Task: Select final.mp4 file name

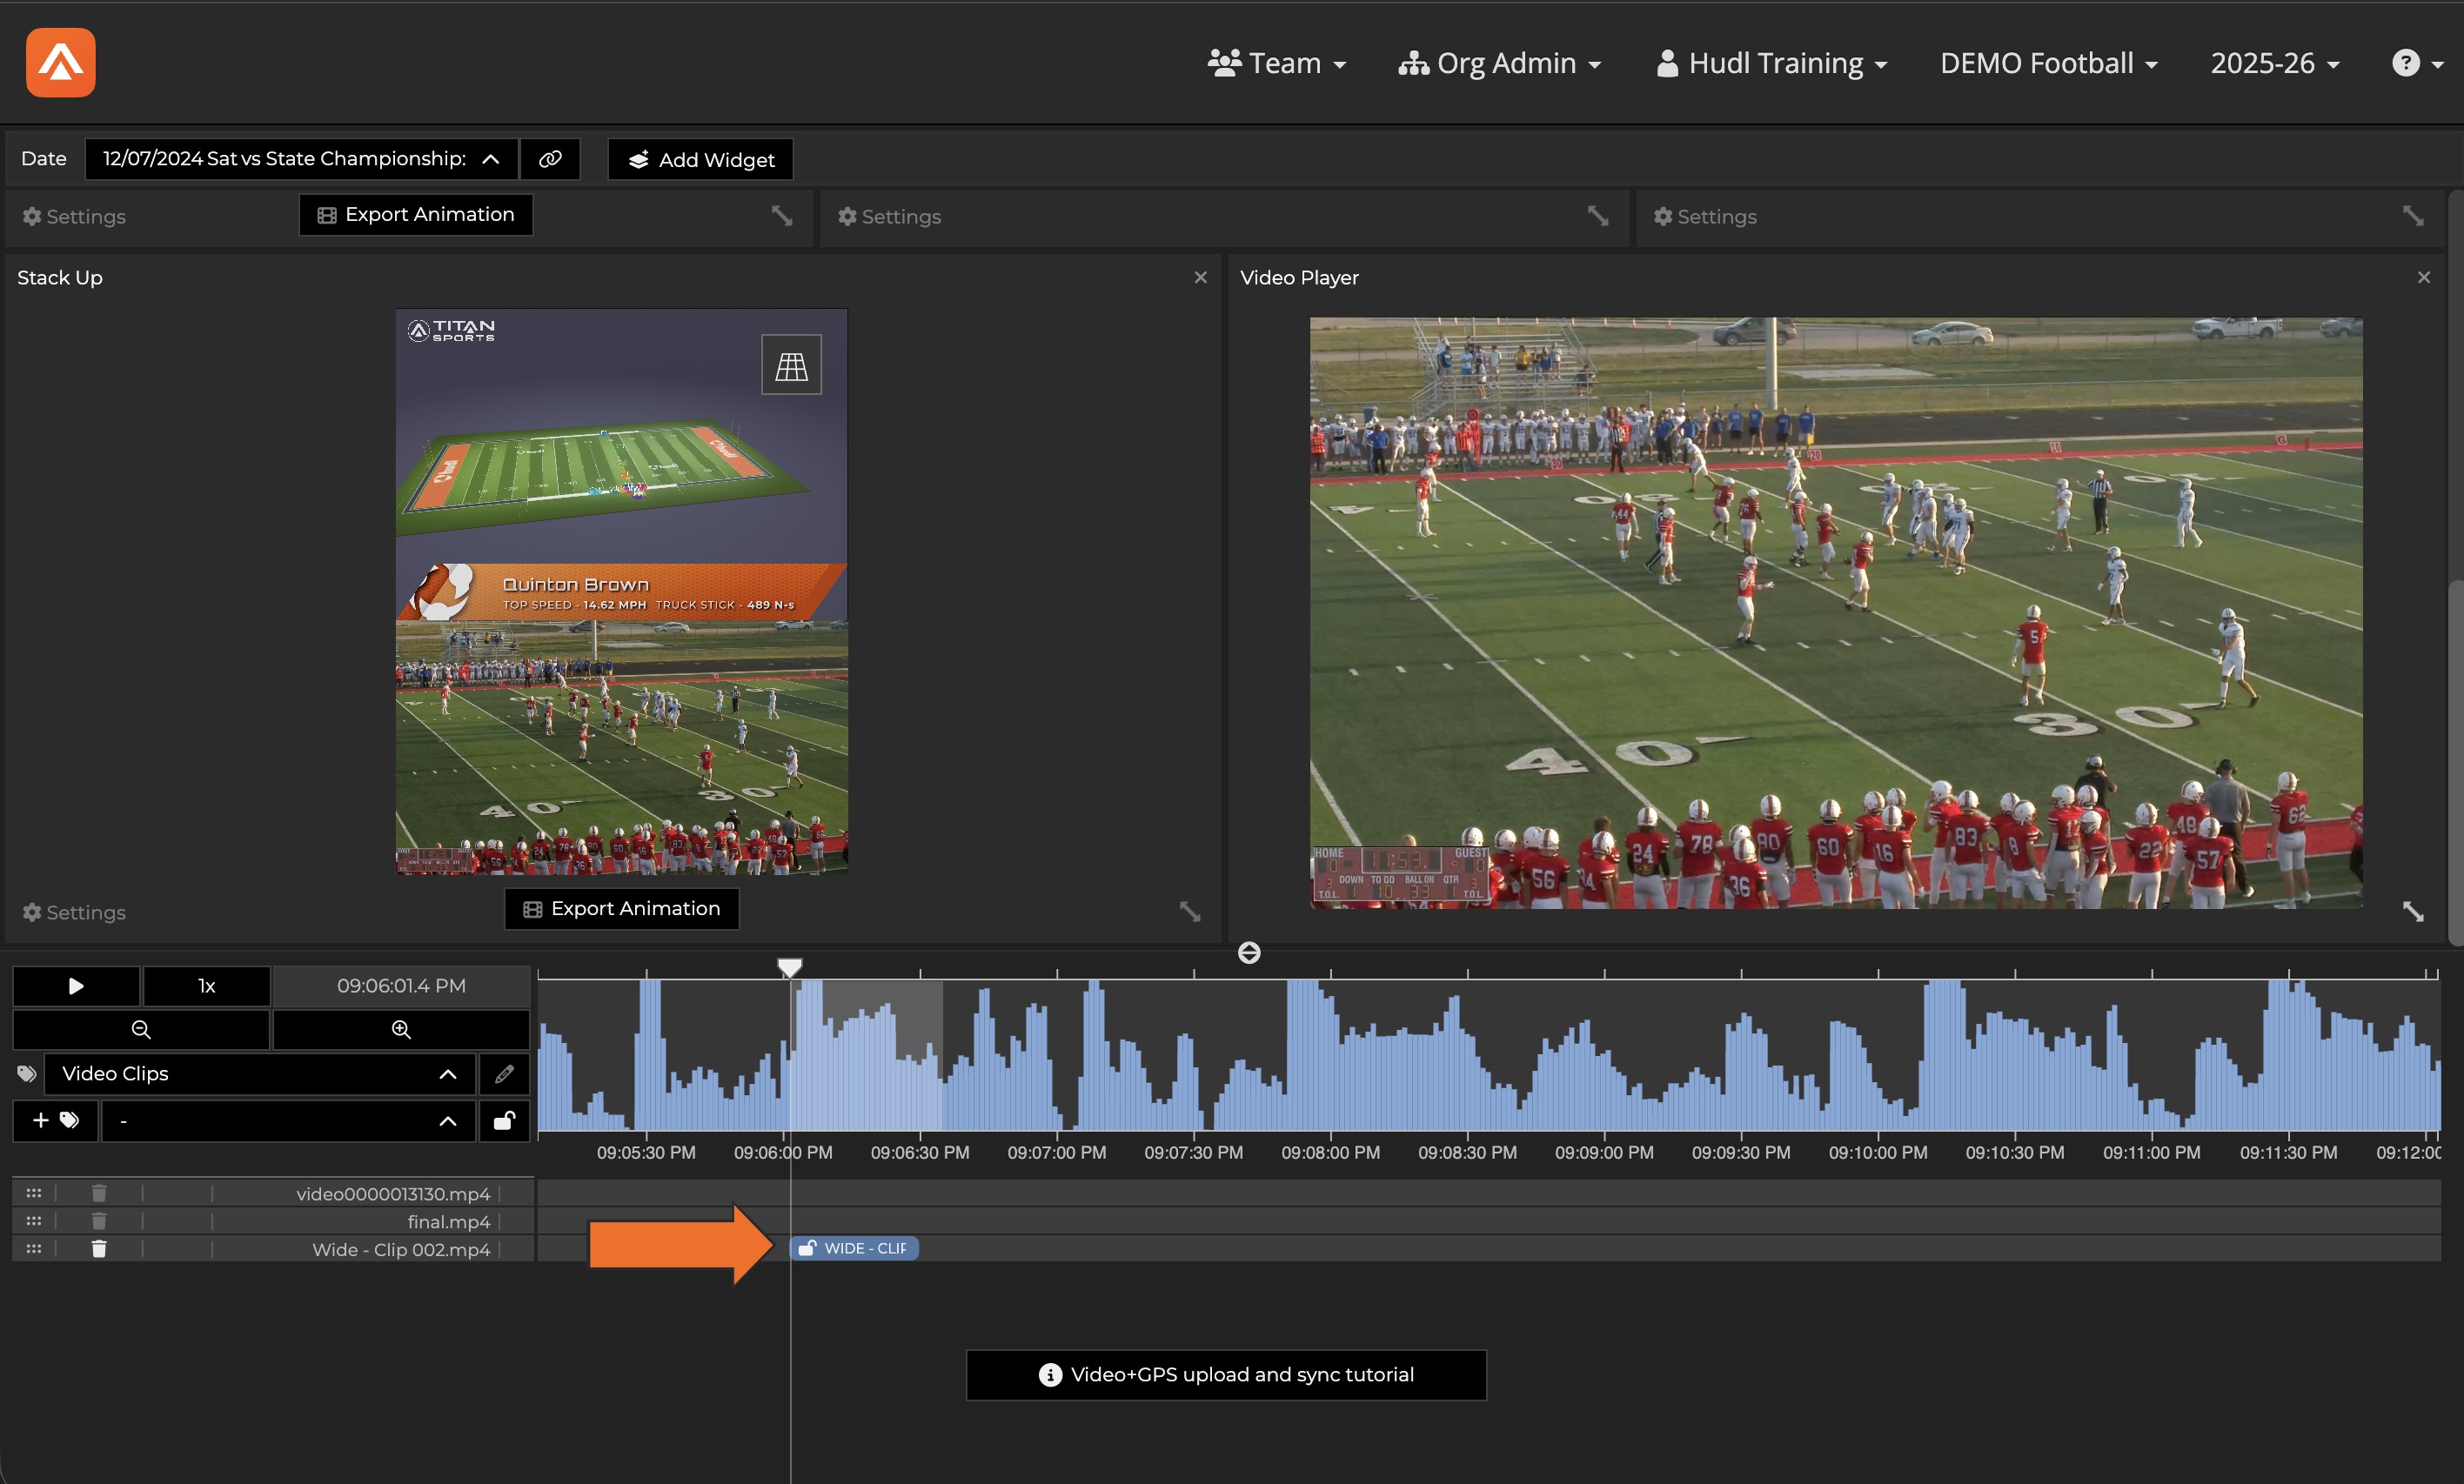Action: (x=449, y=1222)
